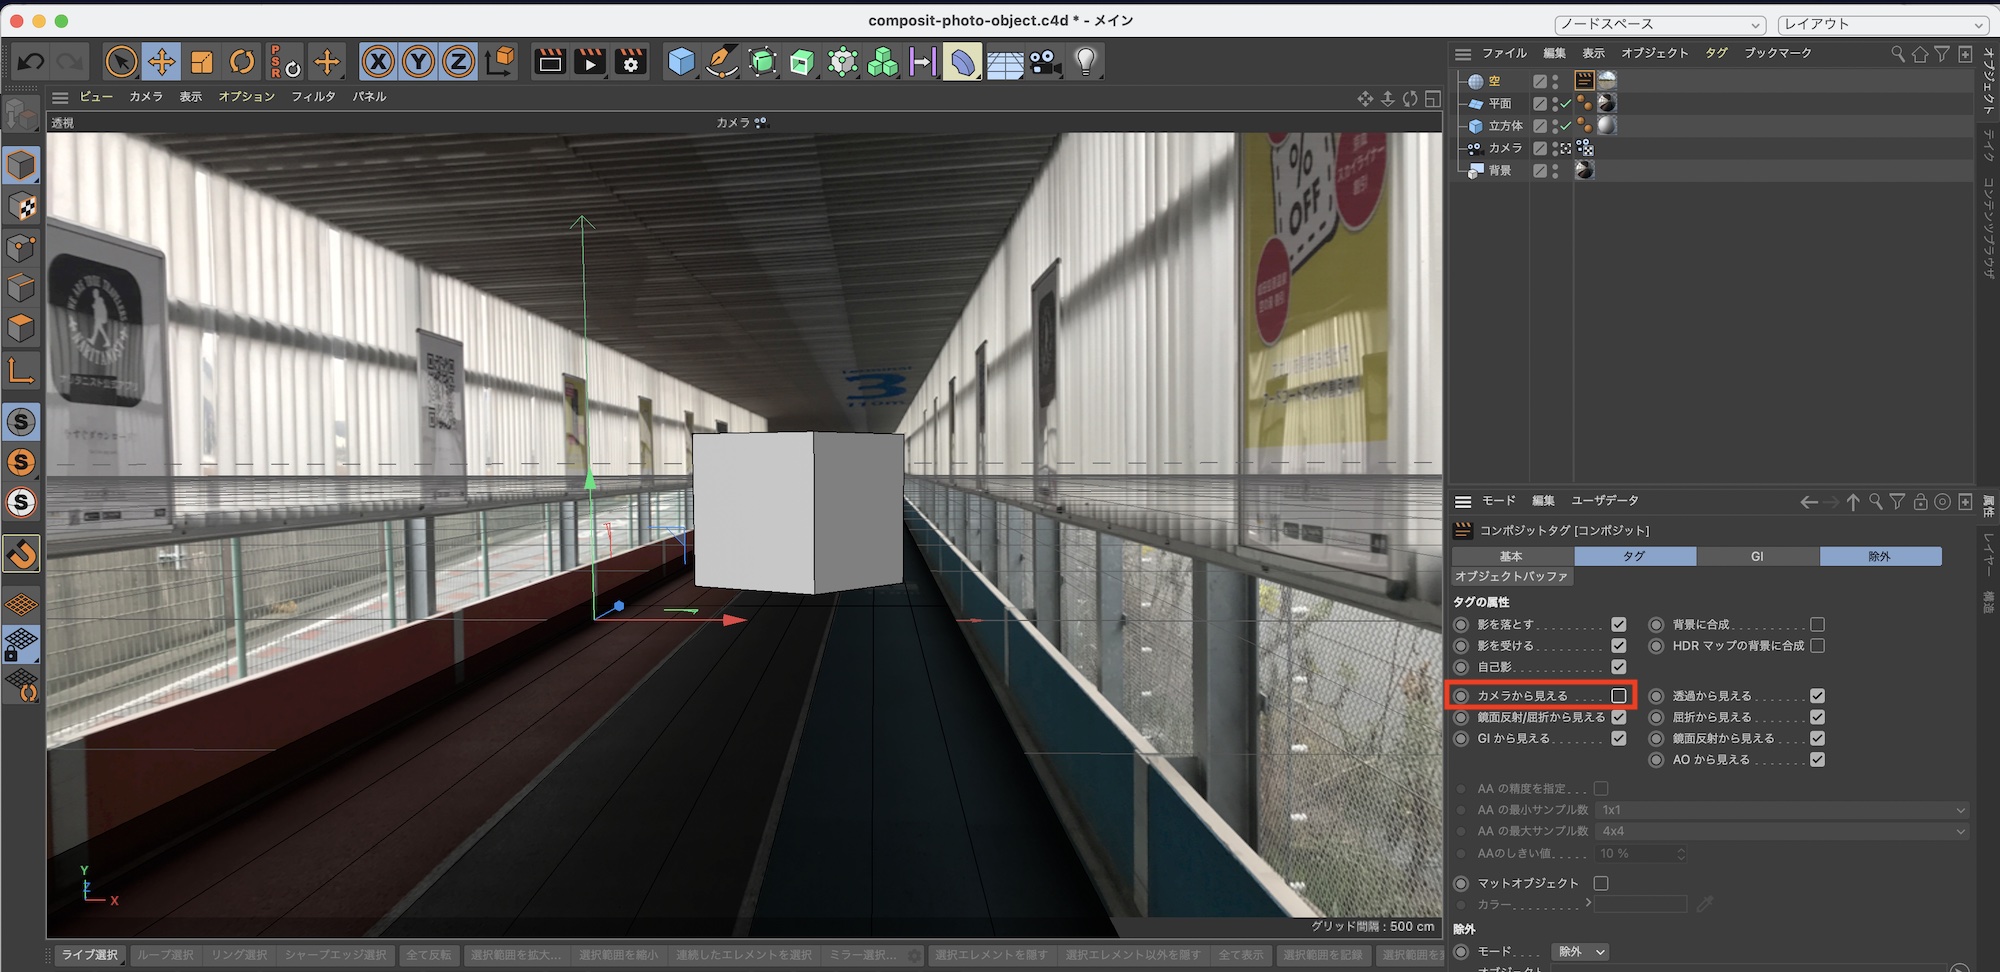The image size is (2000, 972).
Task: Expand the レイアウト dropdown
Action: pyautogui.click(x=1883, y=24)
